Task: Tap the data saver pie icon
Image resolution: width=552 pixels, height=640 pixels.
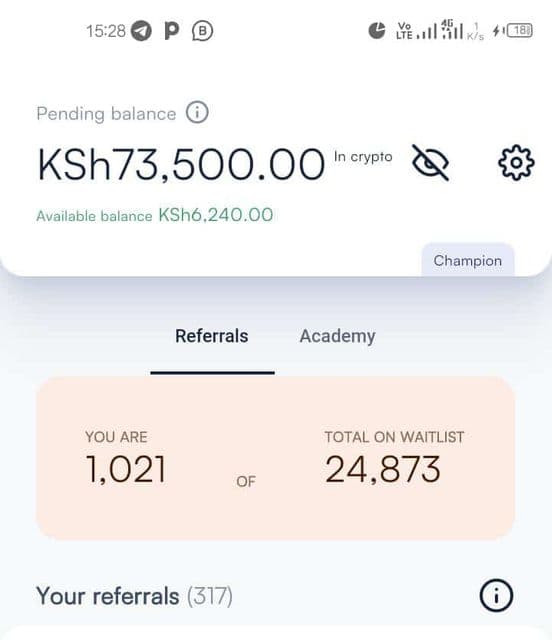Action: [377, 31]
